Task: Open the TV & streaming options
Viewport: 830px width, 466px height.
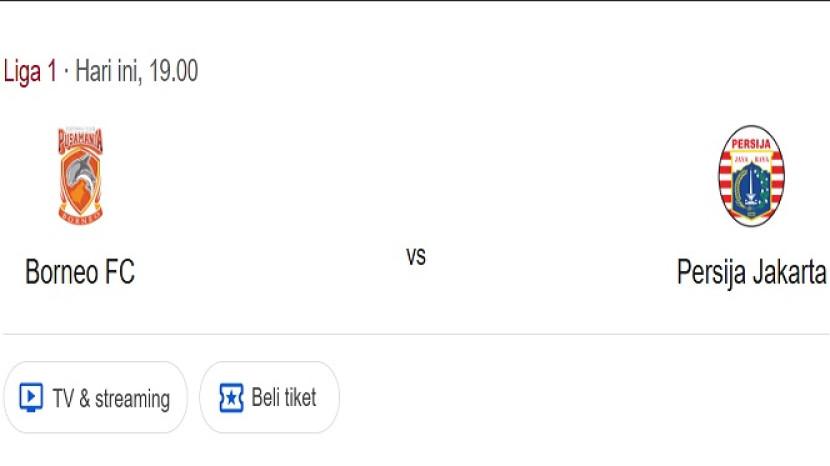Action: pos(95,398)
